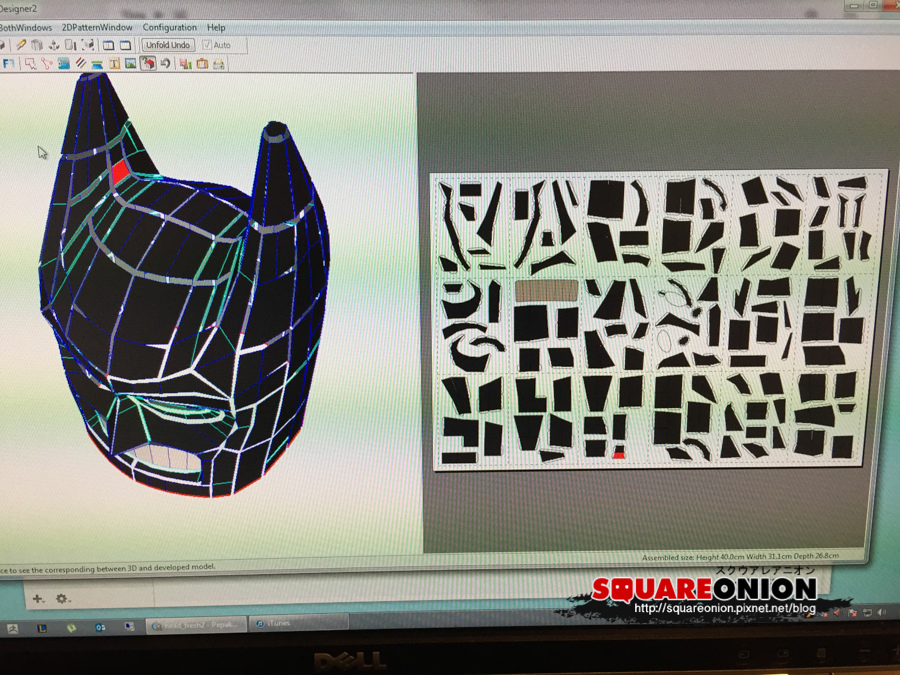Click the gray 3D box icon
This screenshot has height=675, width=900.
point(37,45)
